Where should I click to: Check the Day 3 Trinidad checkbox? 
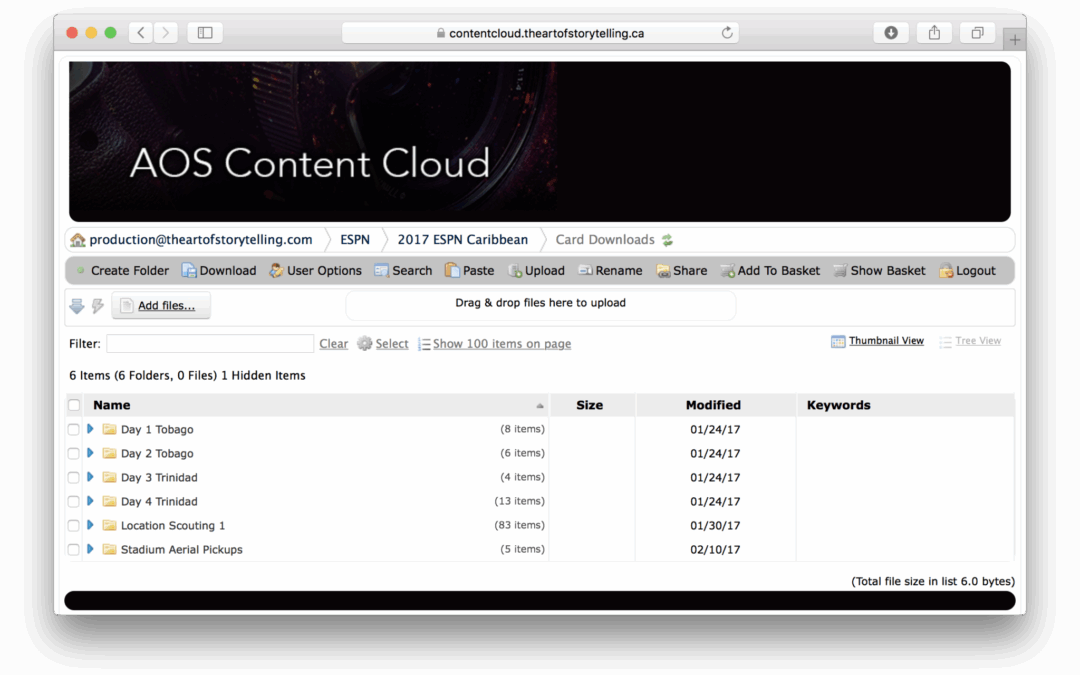click(x=73, y=477)
